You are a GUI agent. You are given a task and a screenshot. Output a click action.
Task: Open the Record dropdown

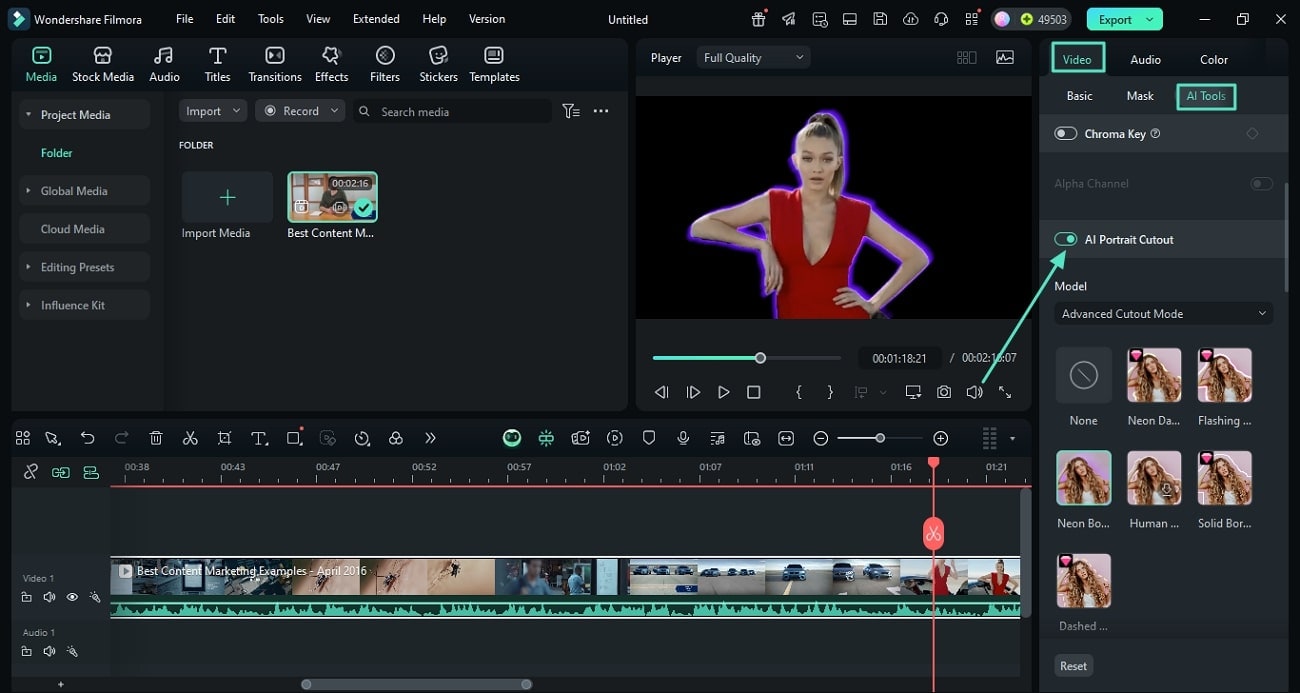[x=300, y=111]
